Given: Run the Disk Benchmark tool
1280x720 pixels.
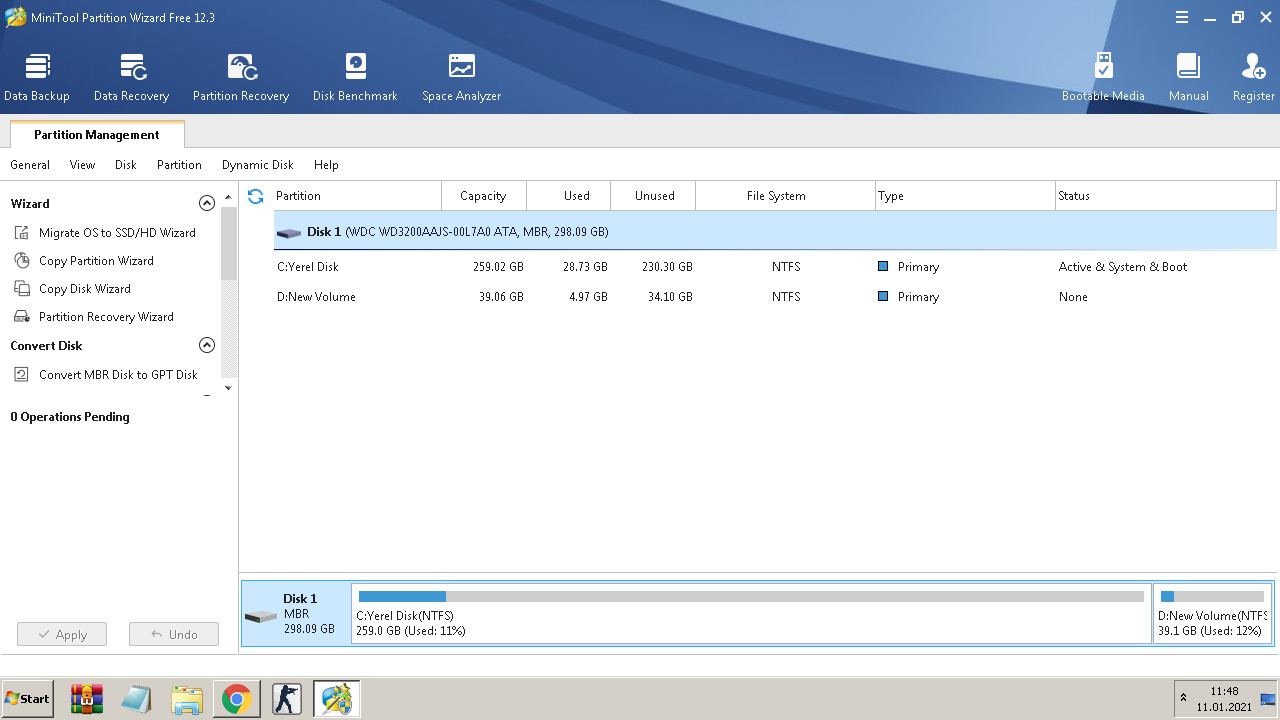Looking at the screenshot, I should click(x=355, y=78).
